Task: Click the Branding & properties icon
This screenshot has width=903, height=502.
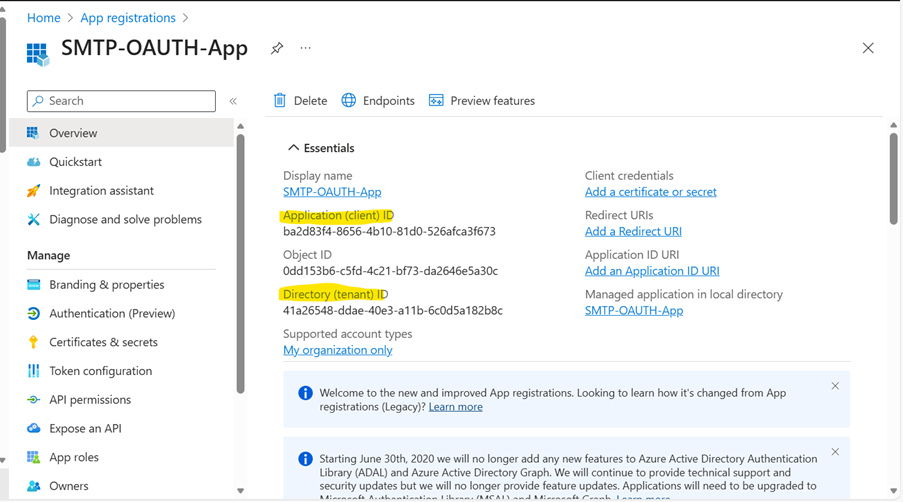Action: (33, 284)
